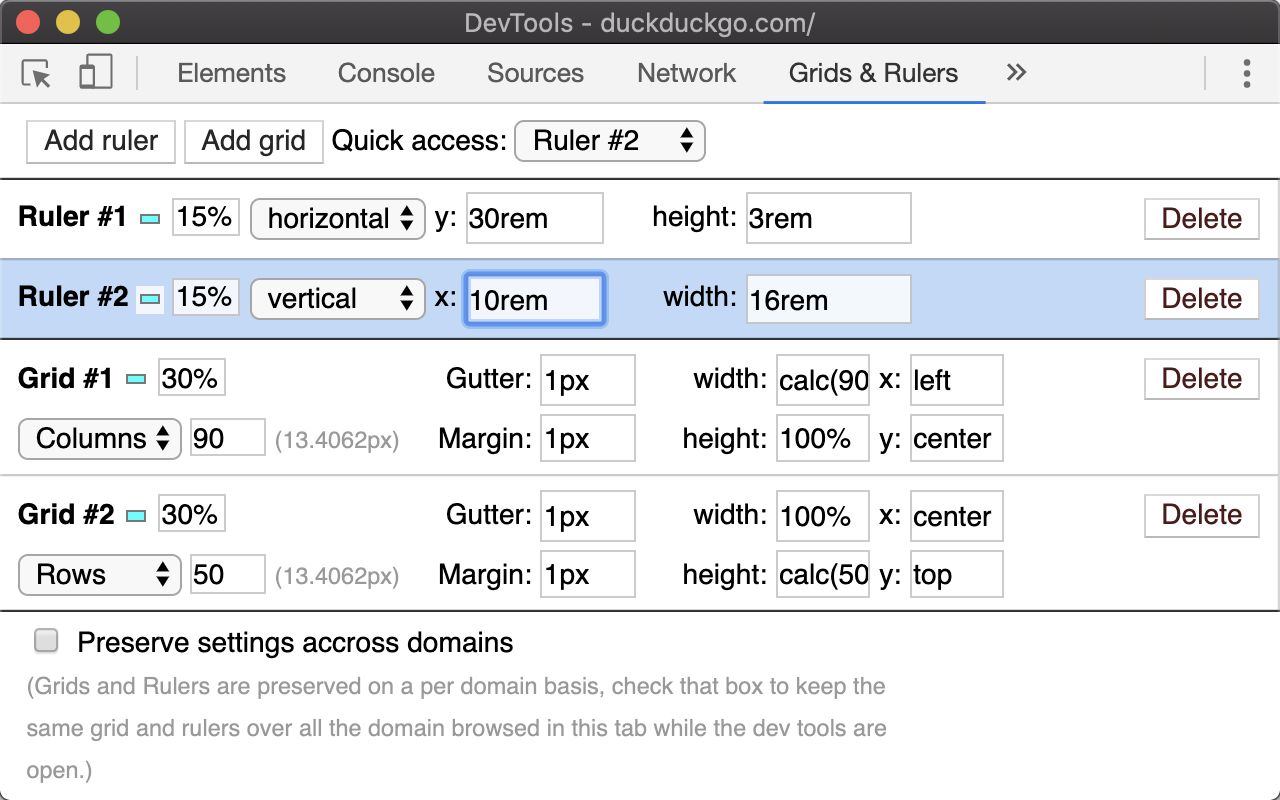1280x800 pixels.
Task: Edit Grid #1 width calc field
Action: tap(823, 380)
